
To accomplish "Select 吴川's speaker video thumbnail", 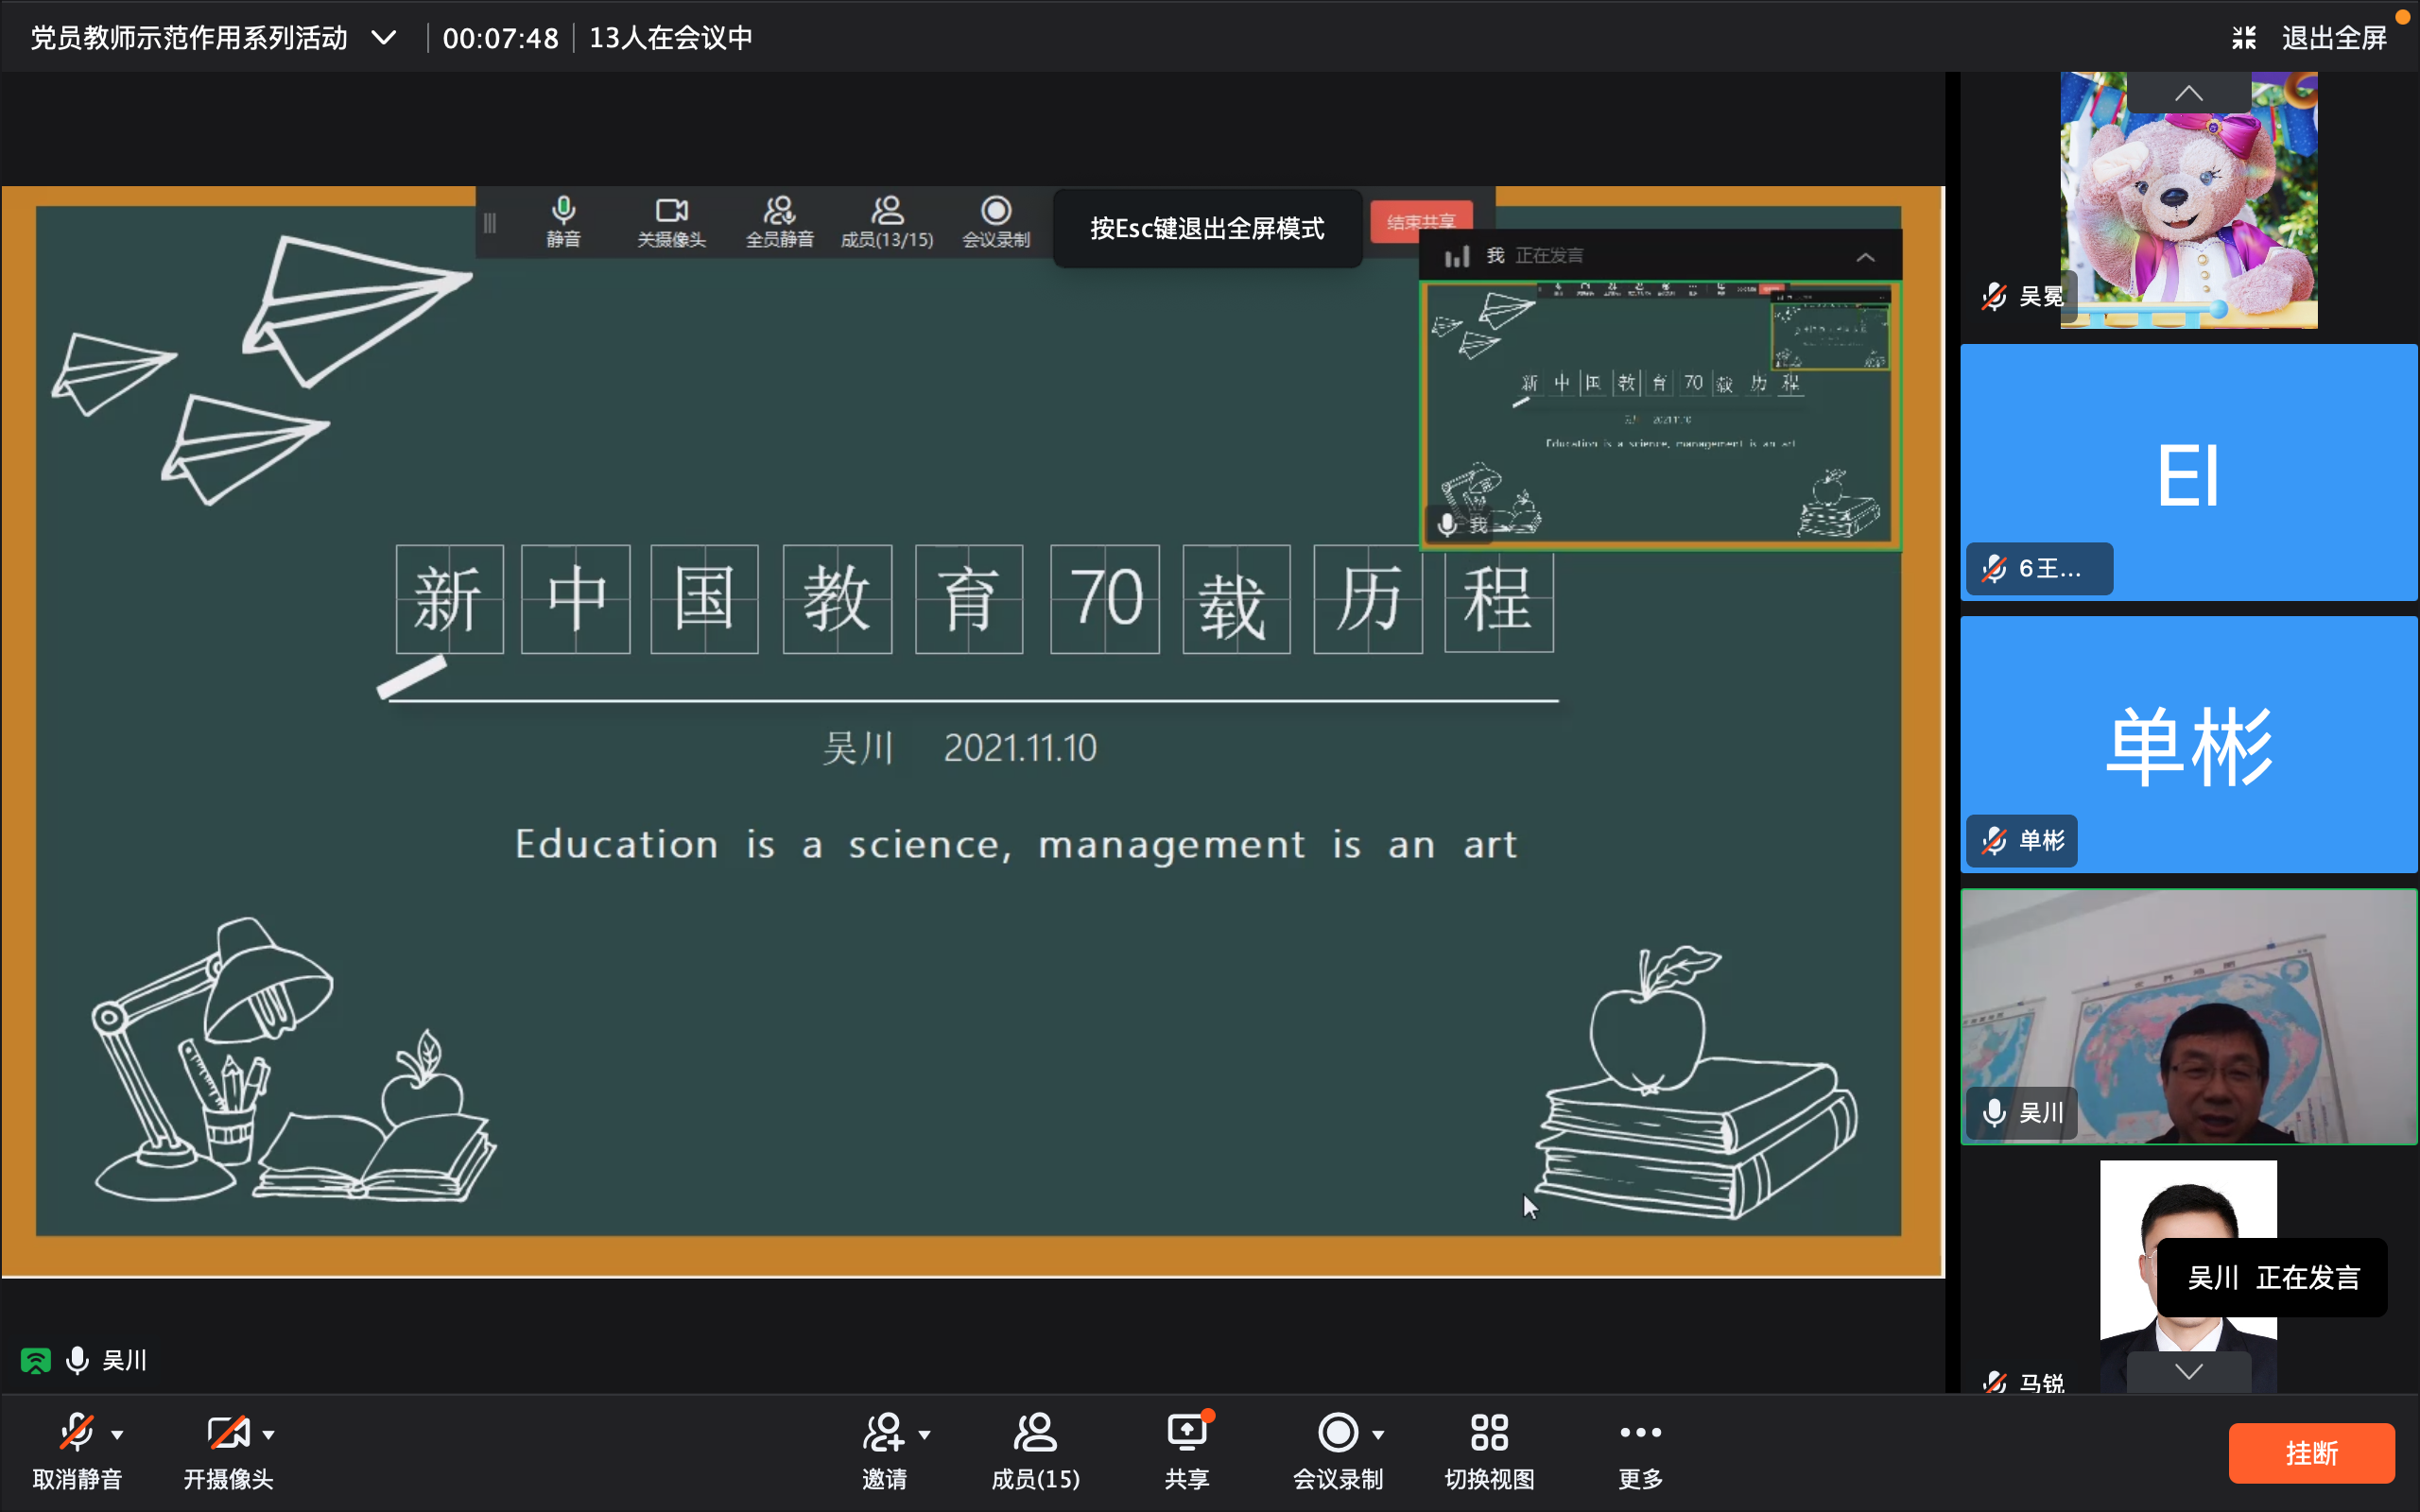I will [2188, 1016].
